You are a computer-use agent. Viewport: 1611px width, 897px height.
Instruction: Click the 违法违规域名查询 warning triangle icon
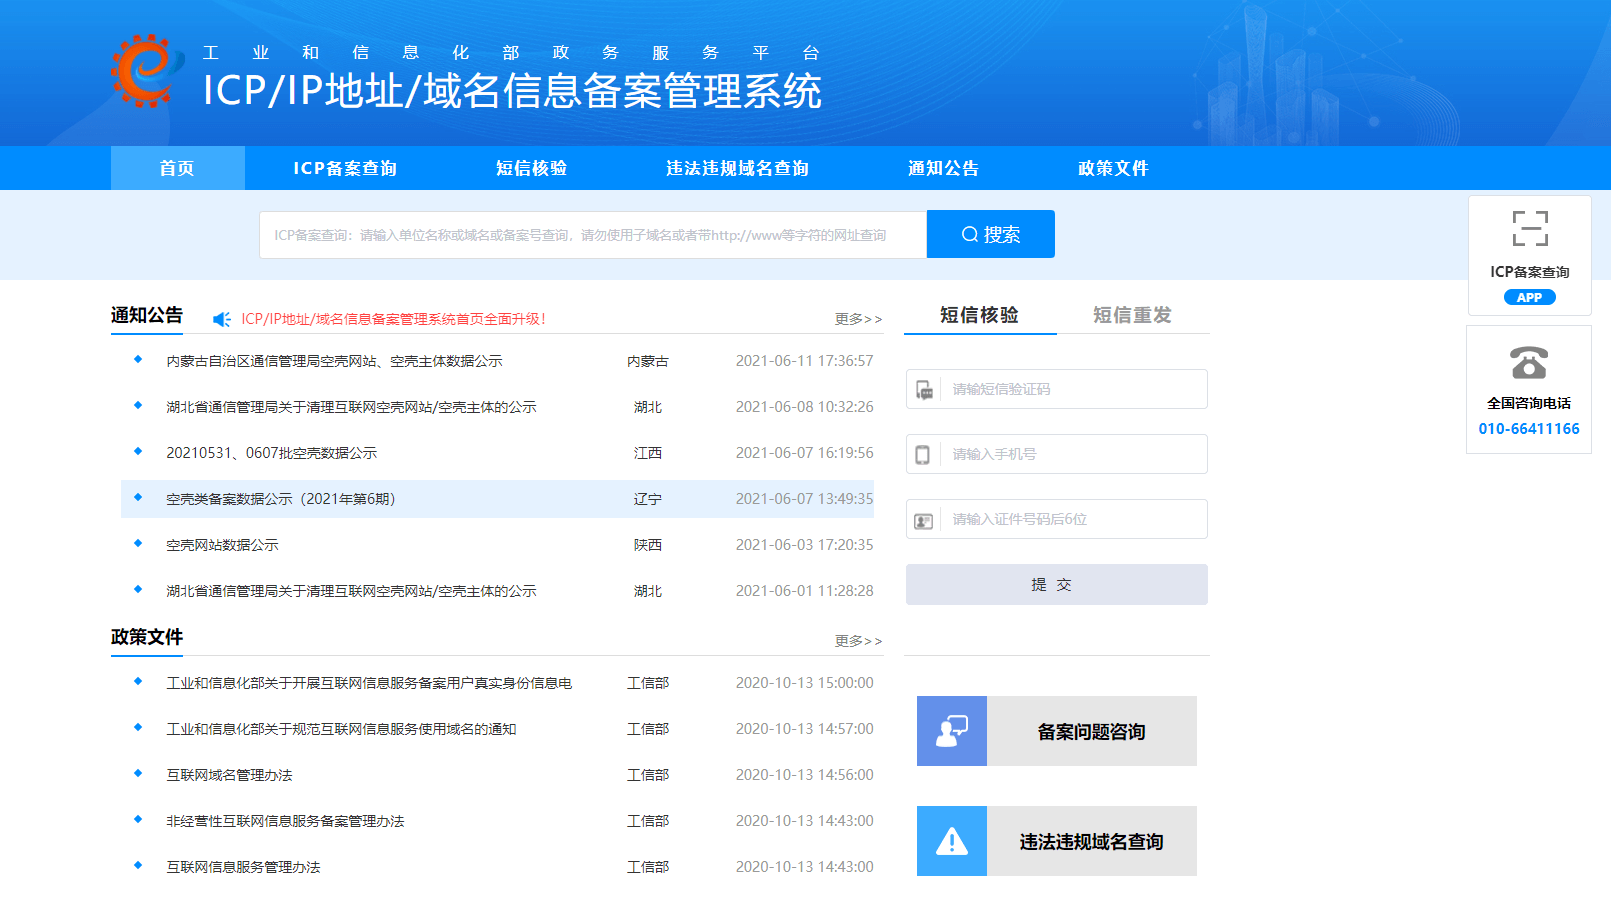click(952, 841)
